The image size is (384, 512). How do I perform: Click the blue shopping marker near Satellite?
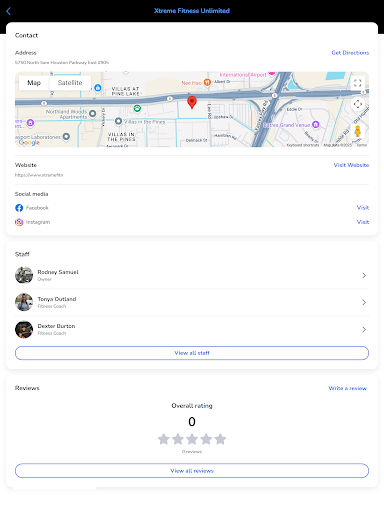(98, 88)
